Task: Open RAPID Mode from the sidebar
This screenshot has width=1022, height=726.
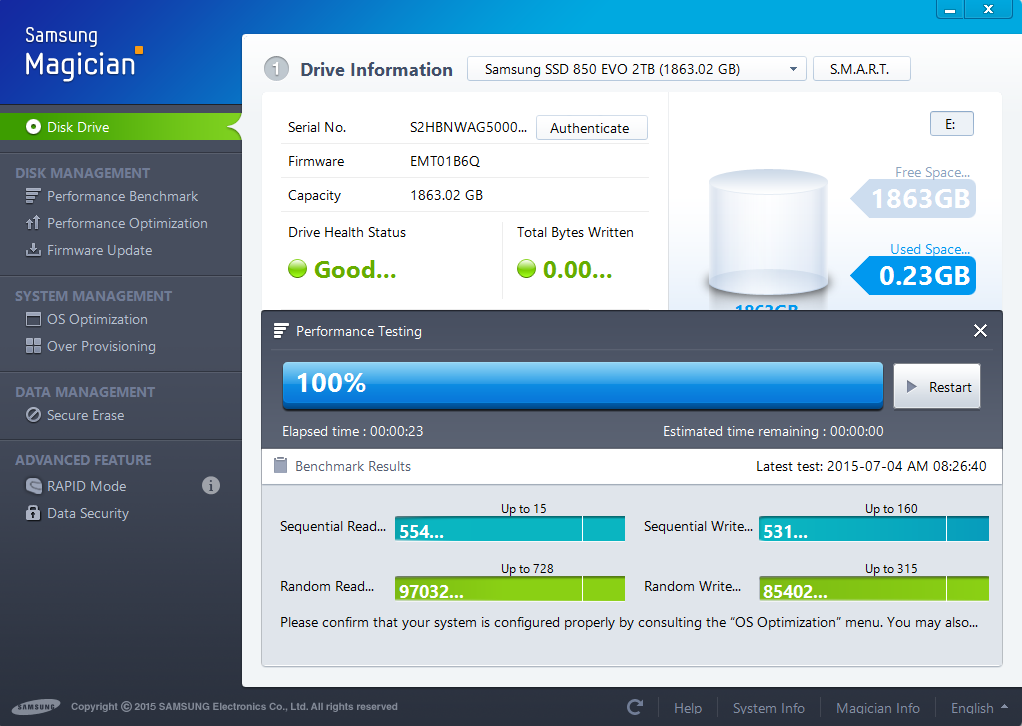Action: tap(86, 486)
